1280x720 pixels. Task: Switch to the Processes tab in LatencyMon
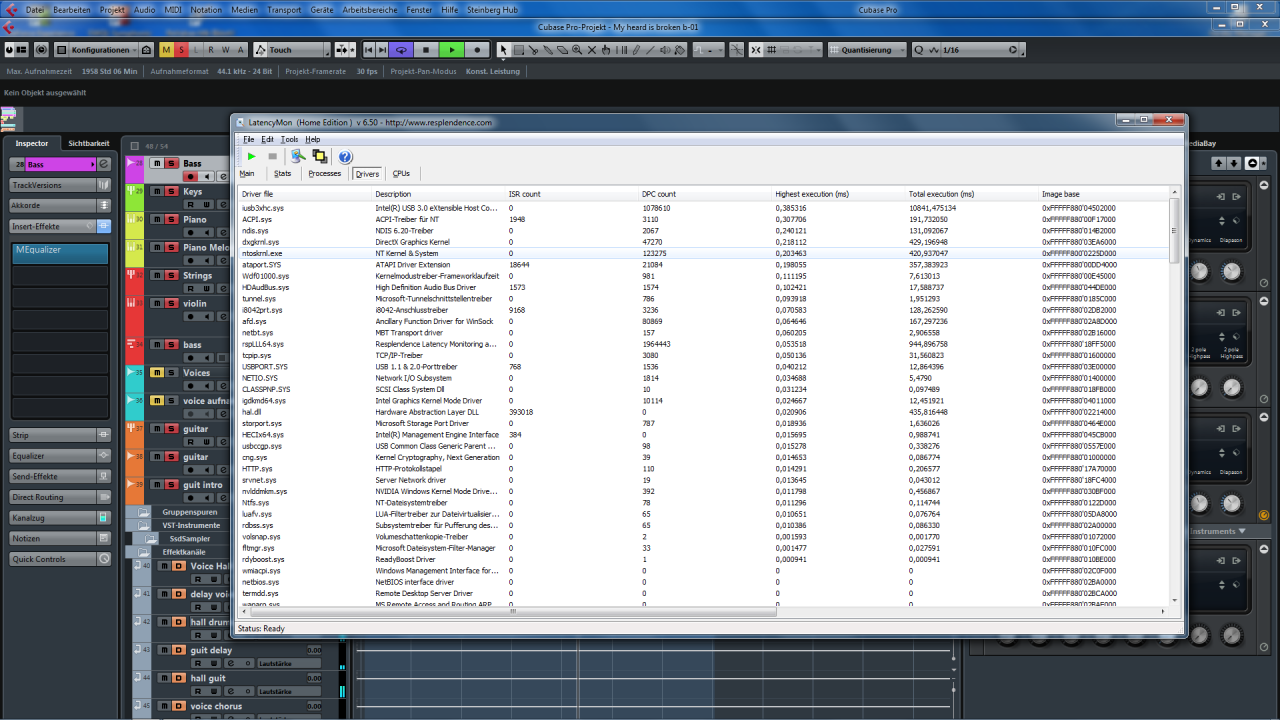pos(324,174)
